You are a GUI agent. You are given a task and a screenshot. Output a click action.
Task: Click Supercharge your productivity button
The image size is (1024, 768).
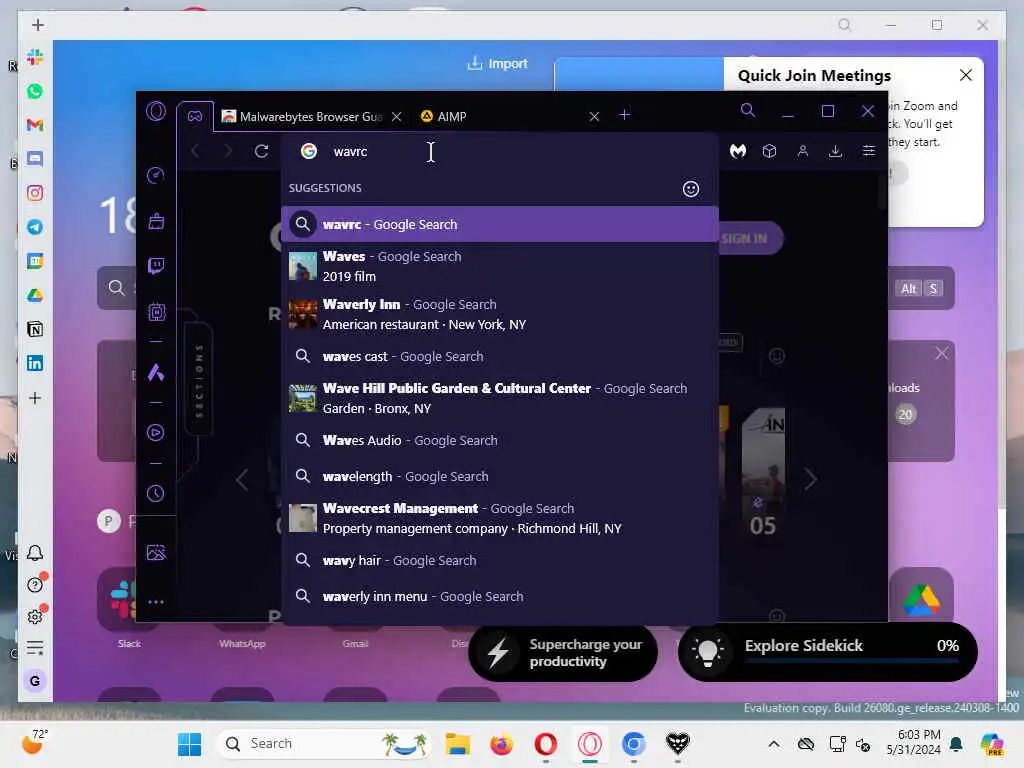(x=563, y=652)
